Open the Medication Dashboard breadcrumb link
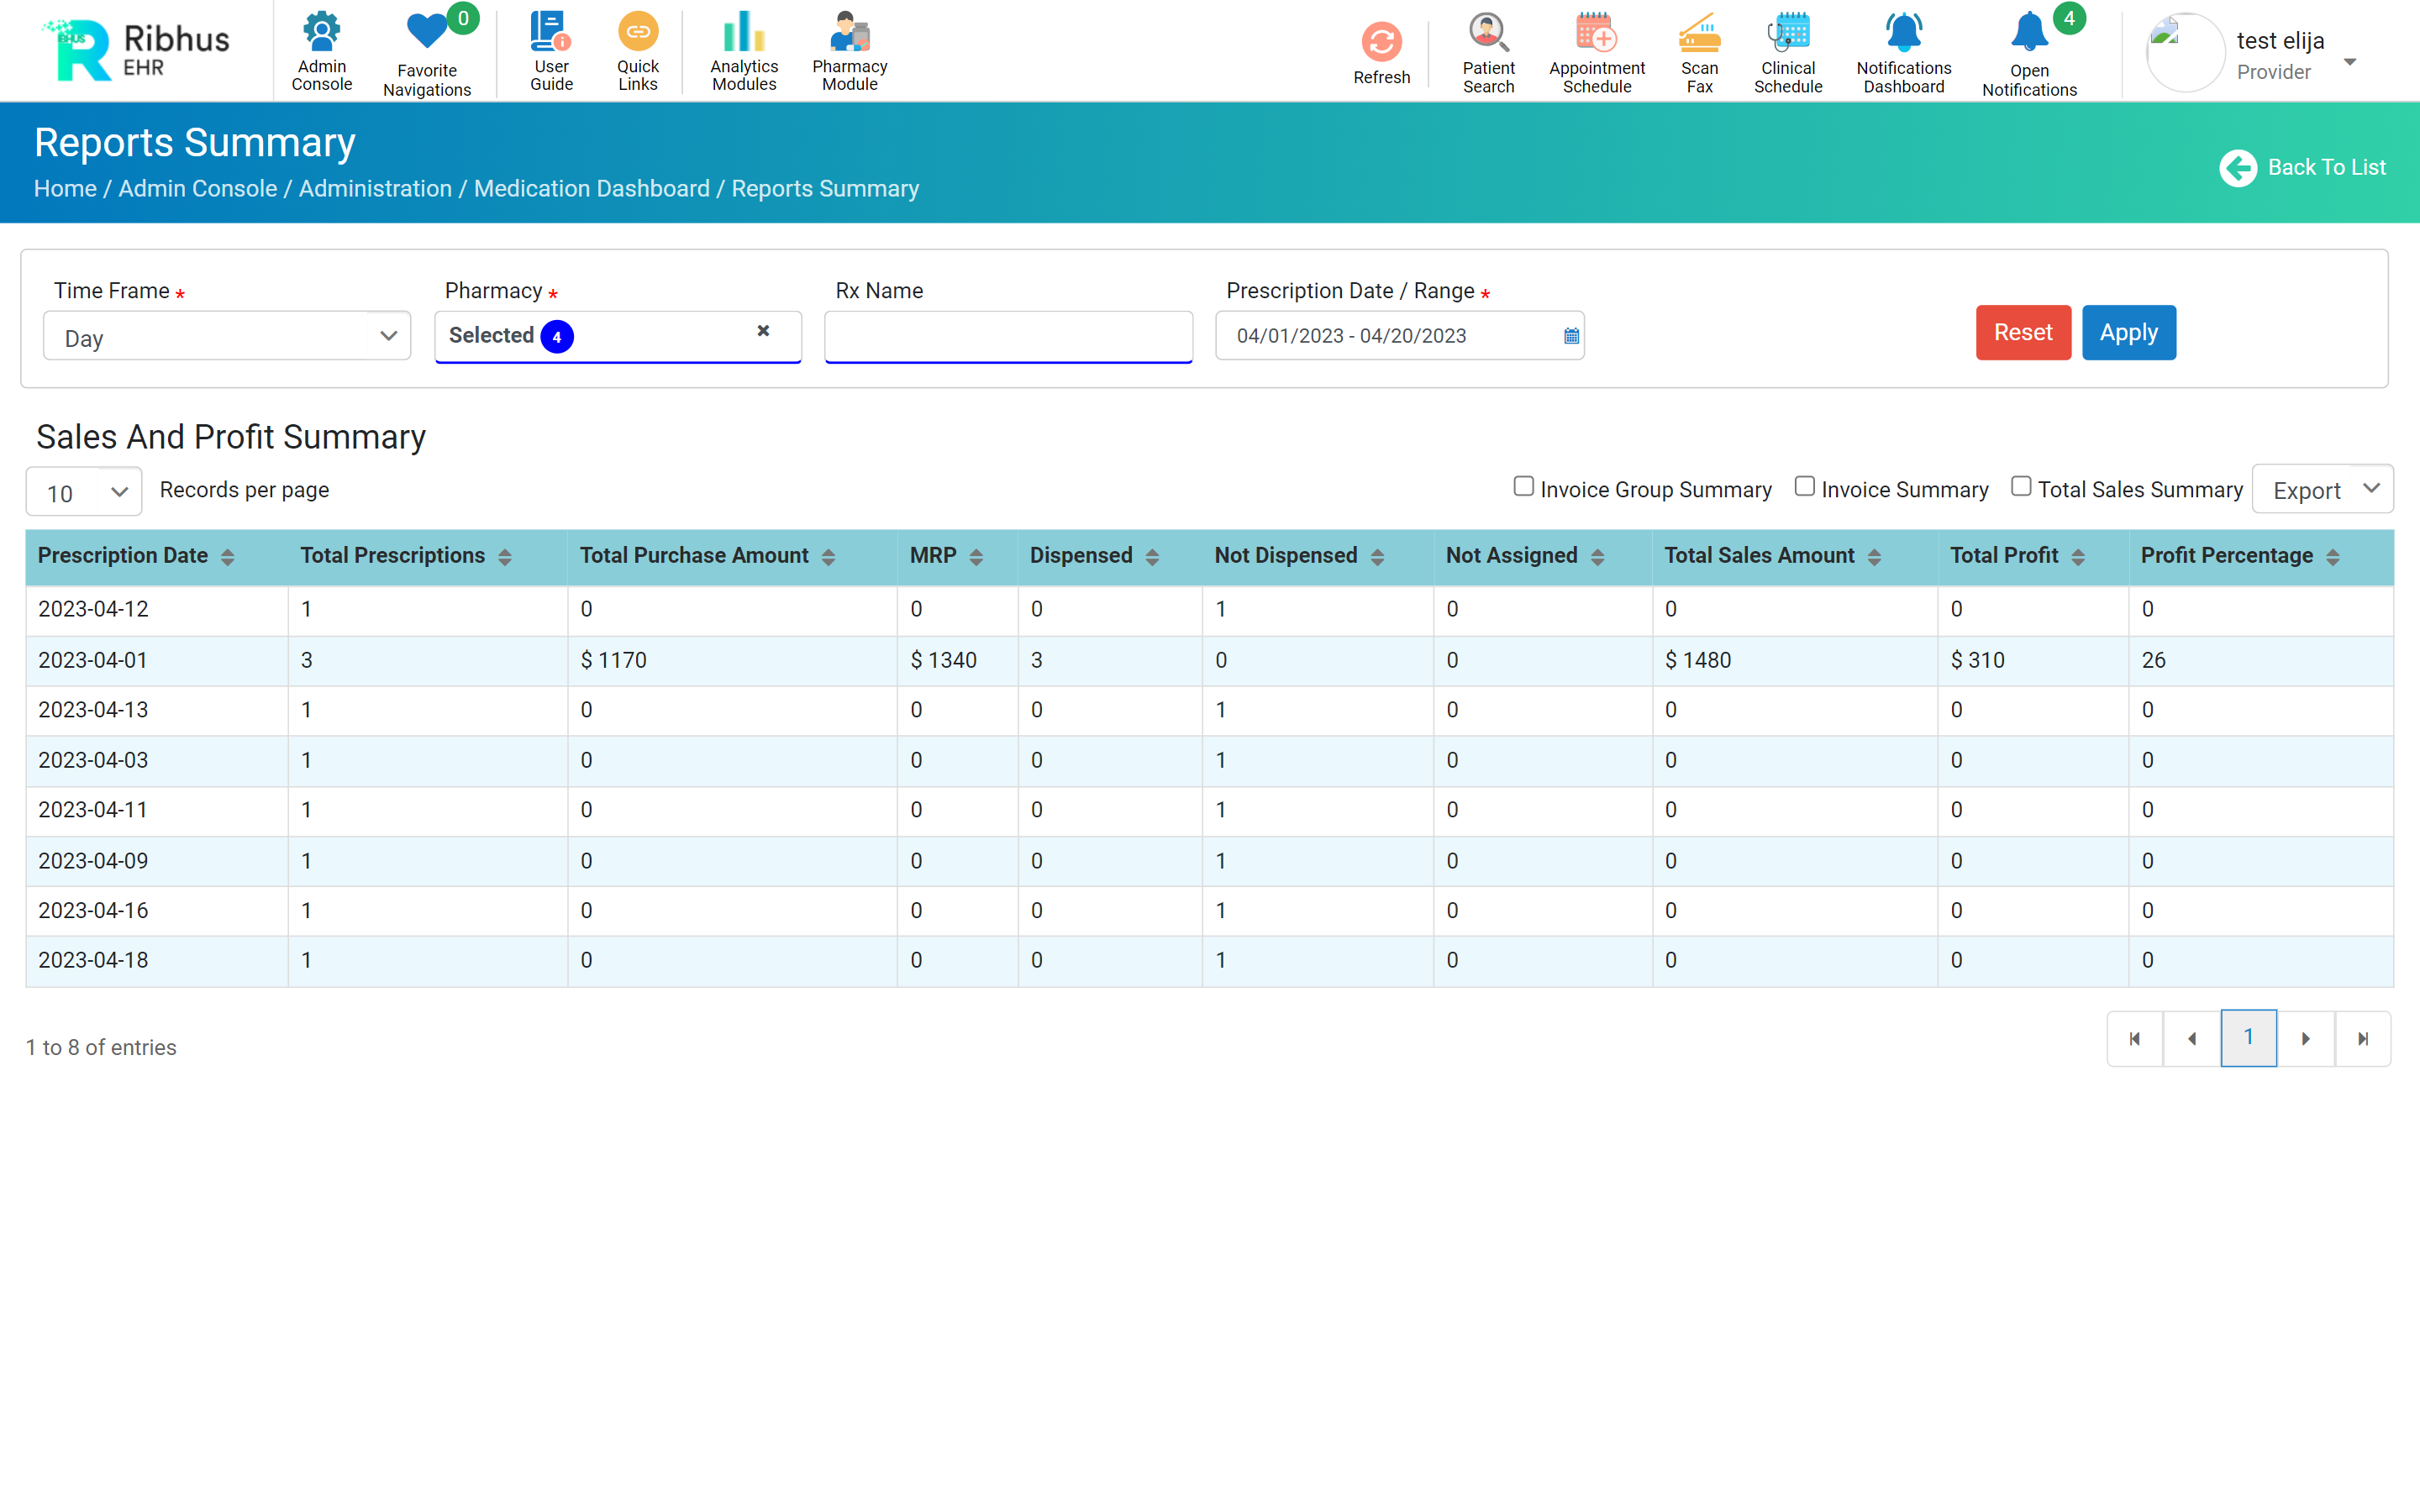The image size is (2420, 1512). pyautogui.click(x=591, y=189)
